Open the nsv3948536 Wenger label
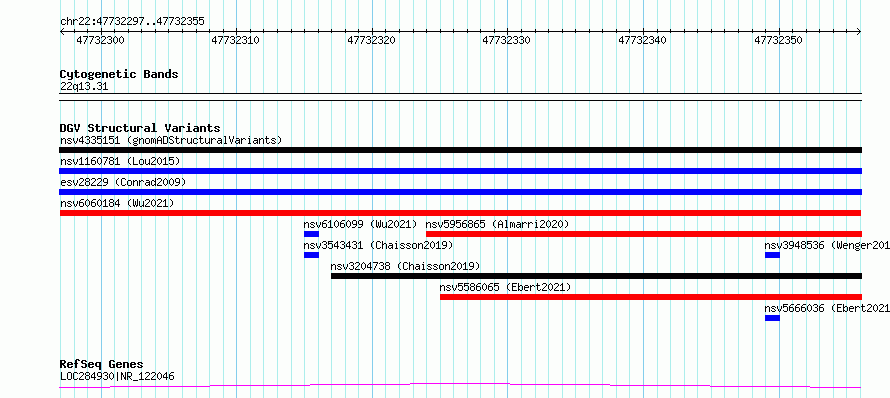Viewport: 890px width, 398px height. pos(827,245)
